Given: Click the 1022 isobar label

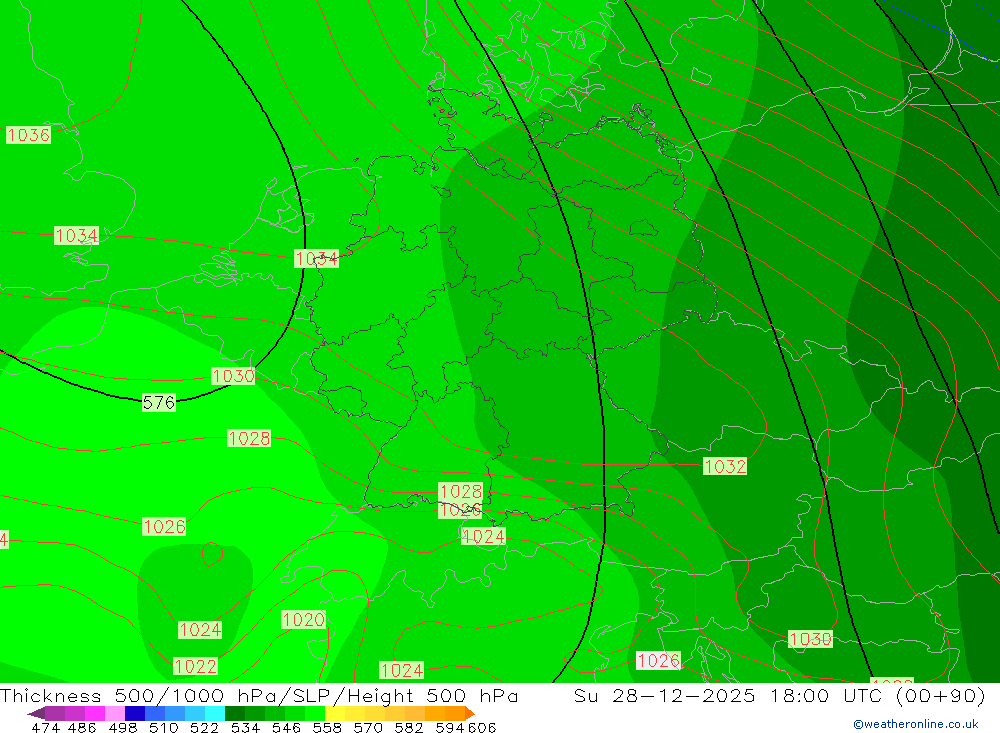Looking at the screenshot, I should pos(196,666).
